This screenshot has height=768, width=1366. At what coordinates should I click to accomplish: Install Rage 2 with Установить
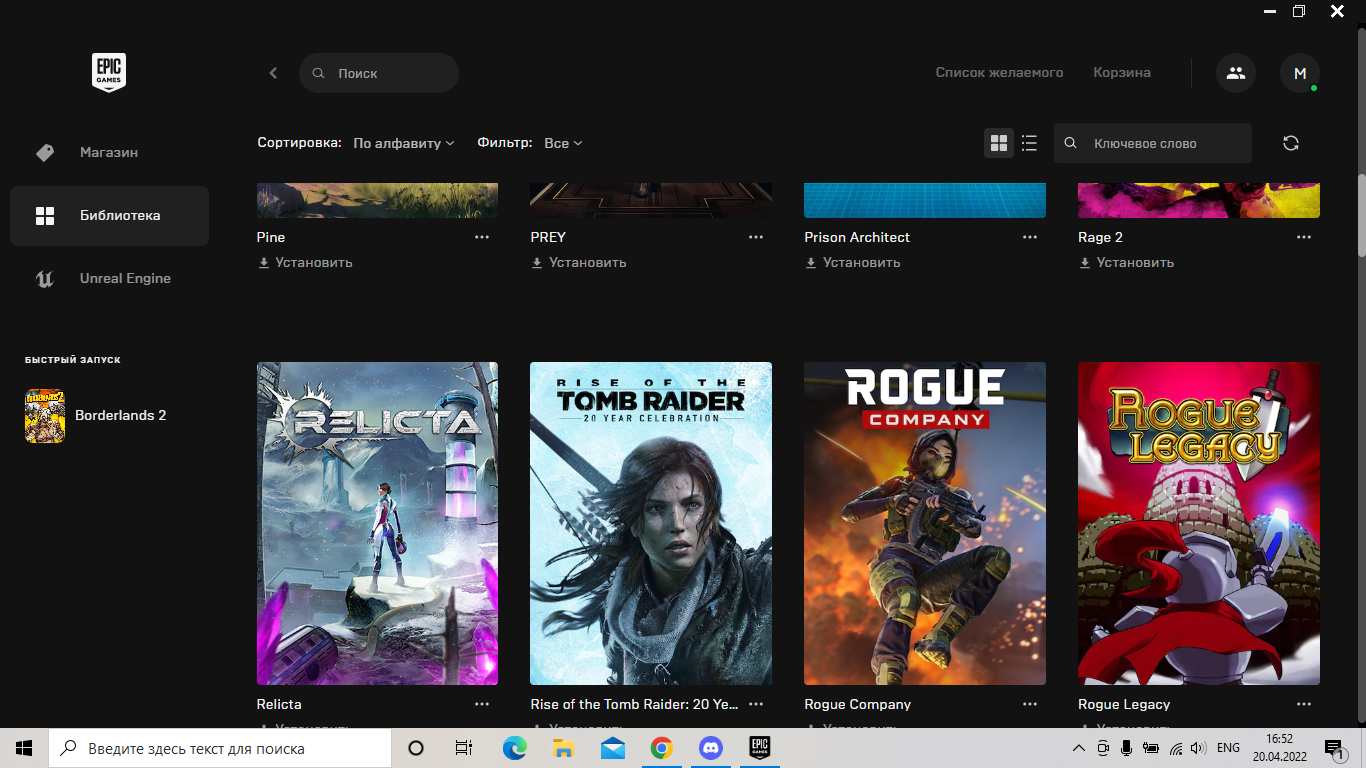pyautogui.click(x=1127, y=262)
